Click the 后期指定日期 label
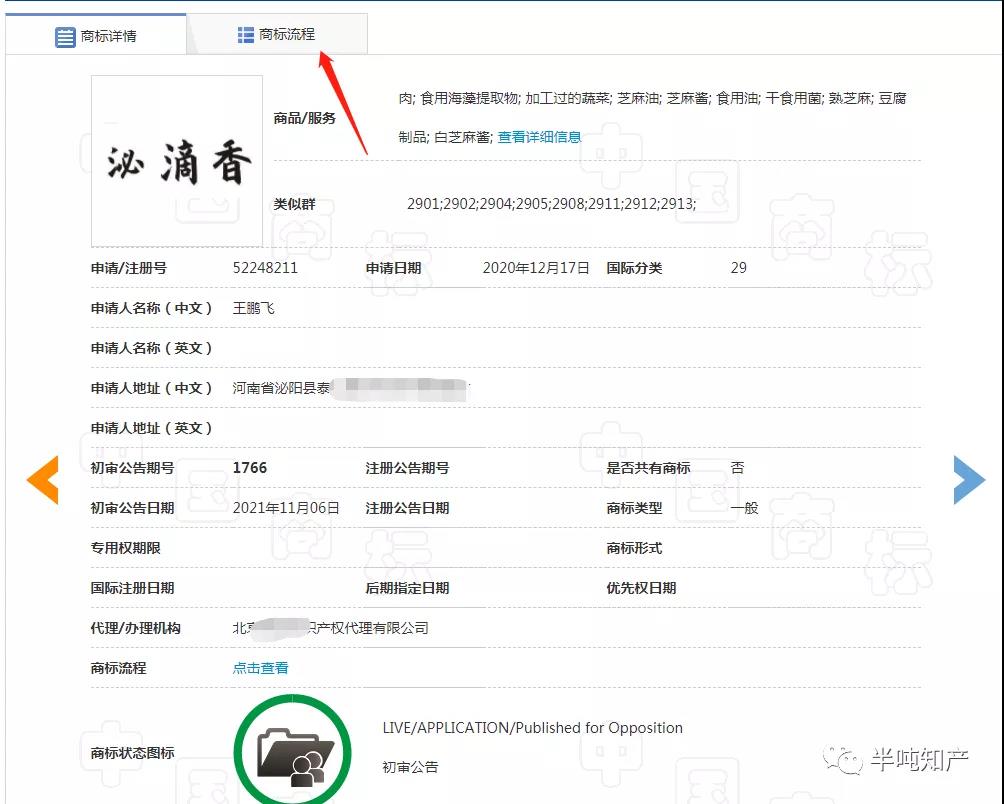 [407, 588]
